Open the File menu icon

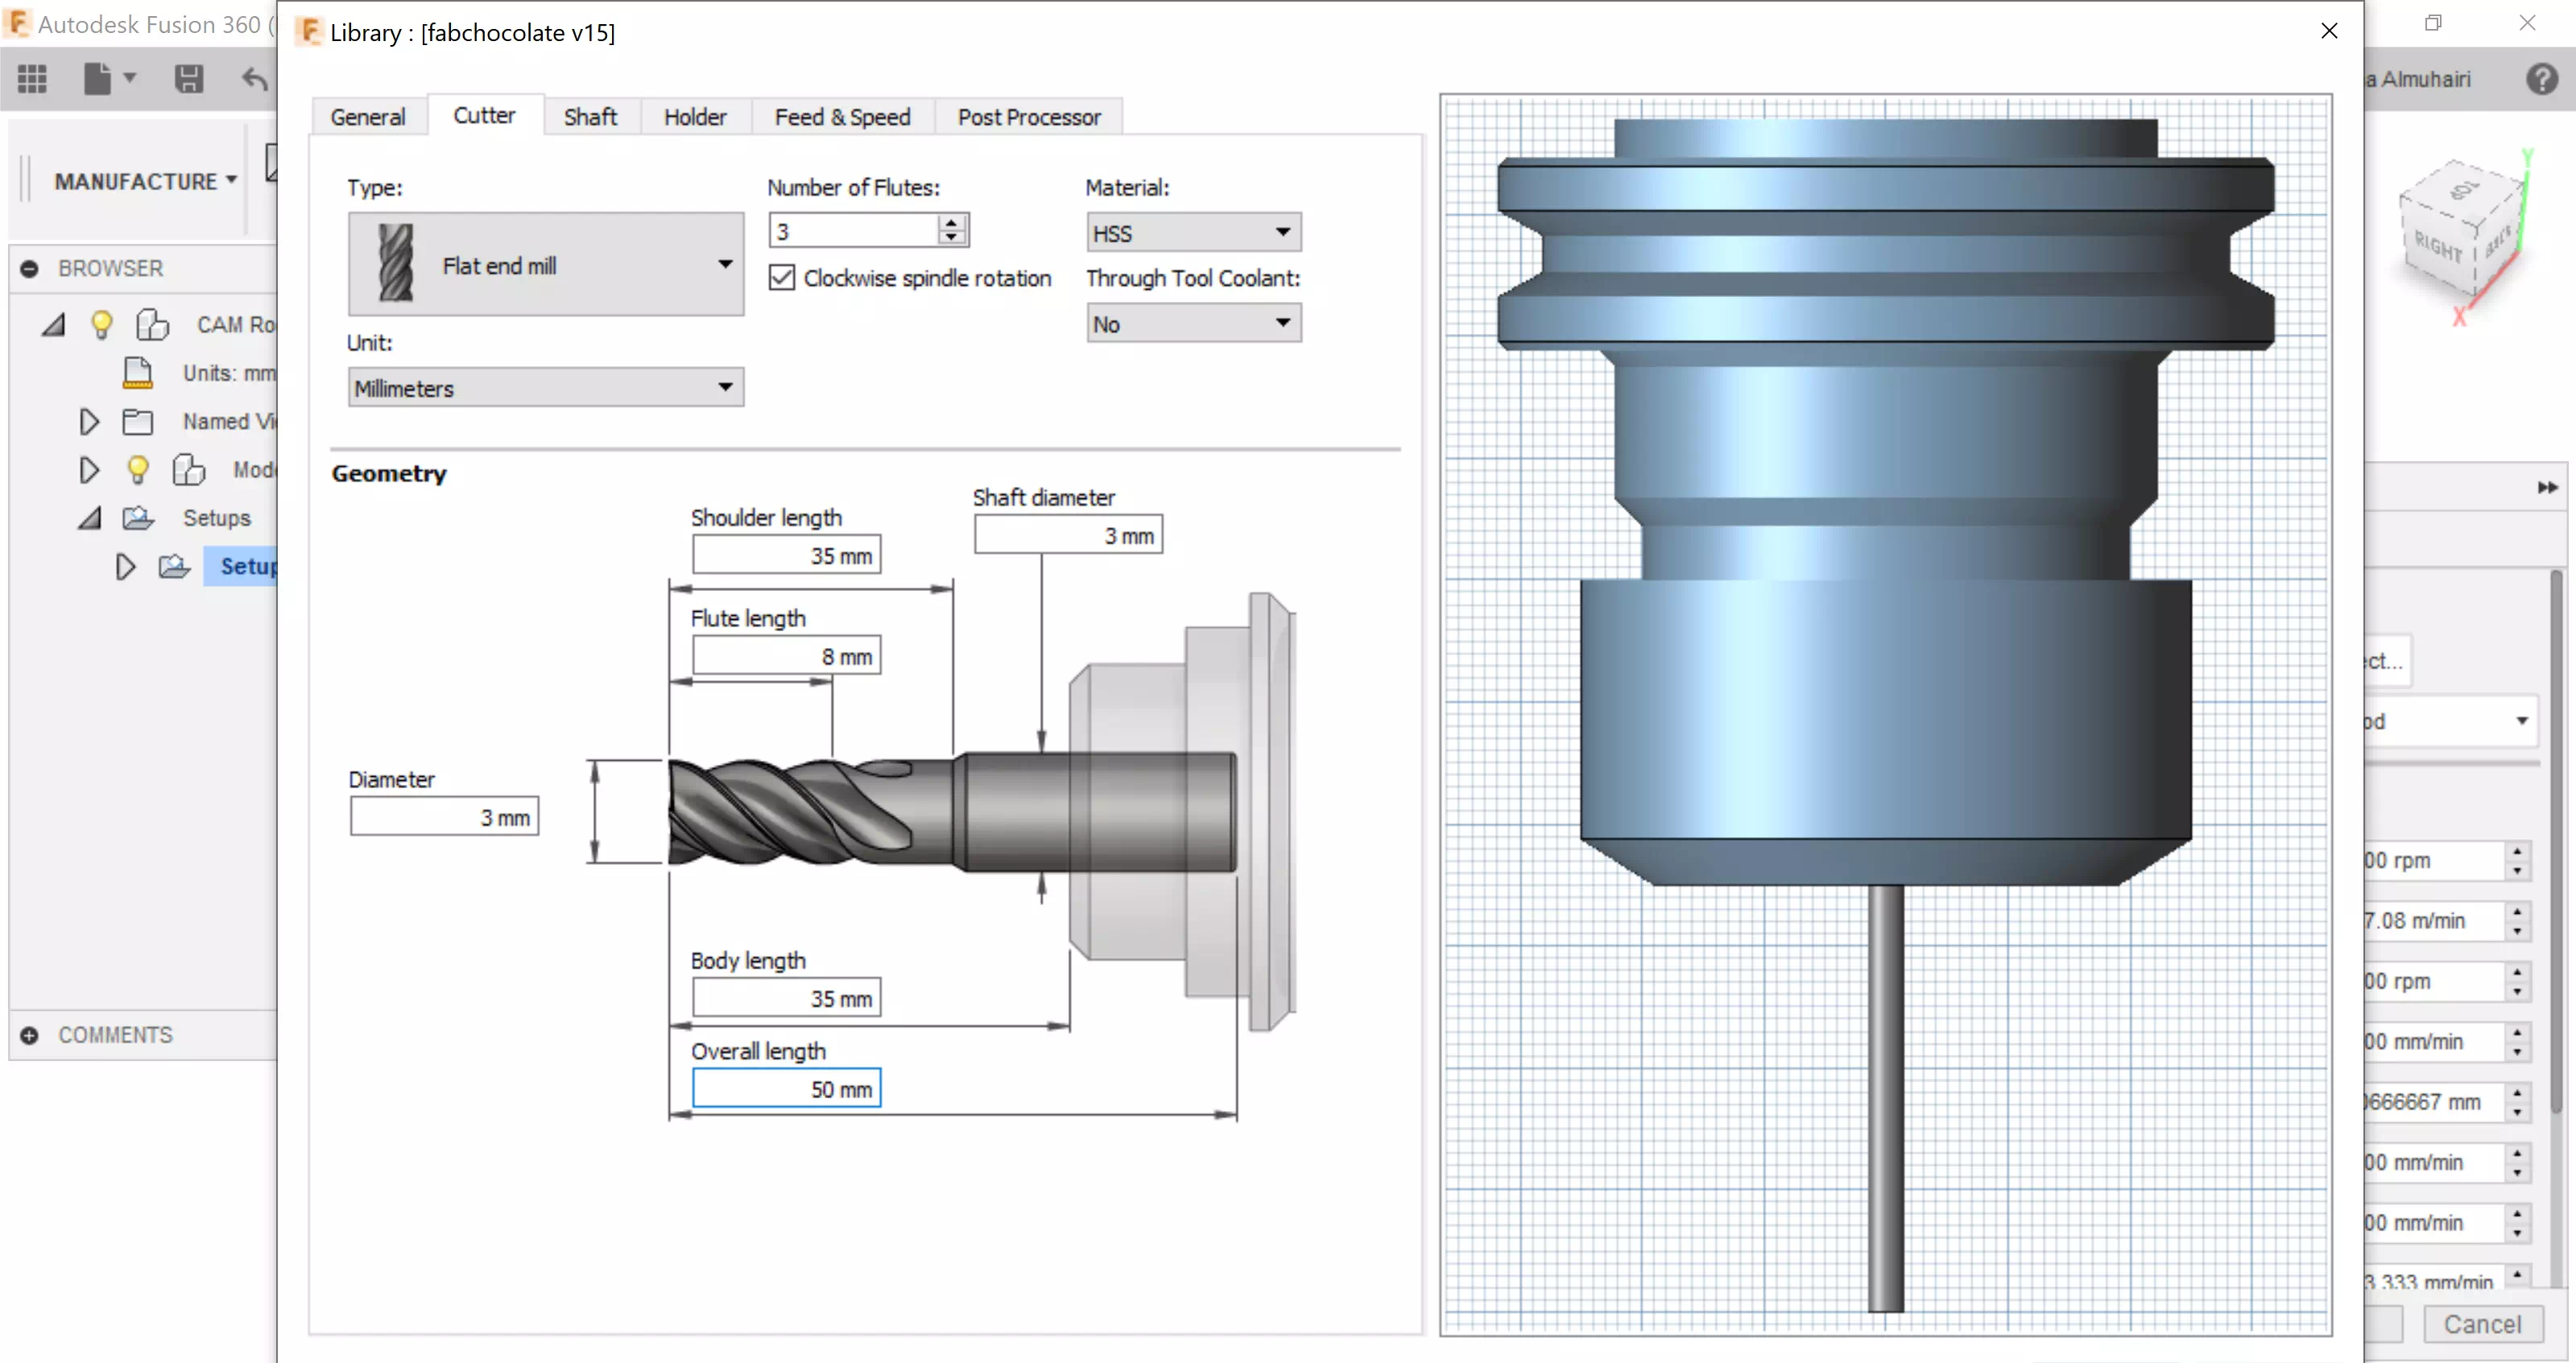click(99, 79)
